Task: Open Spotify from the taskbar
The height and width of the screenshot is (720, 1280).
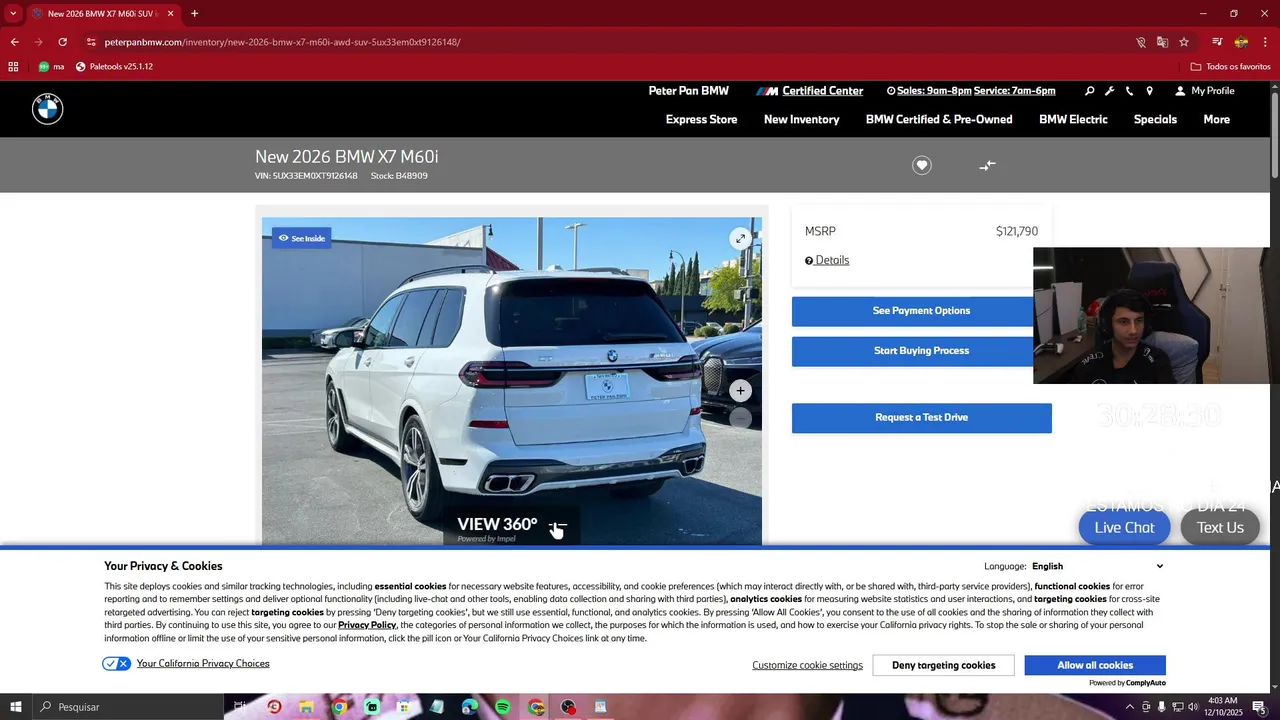Action: point(502,707)
